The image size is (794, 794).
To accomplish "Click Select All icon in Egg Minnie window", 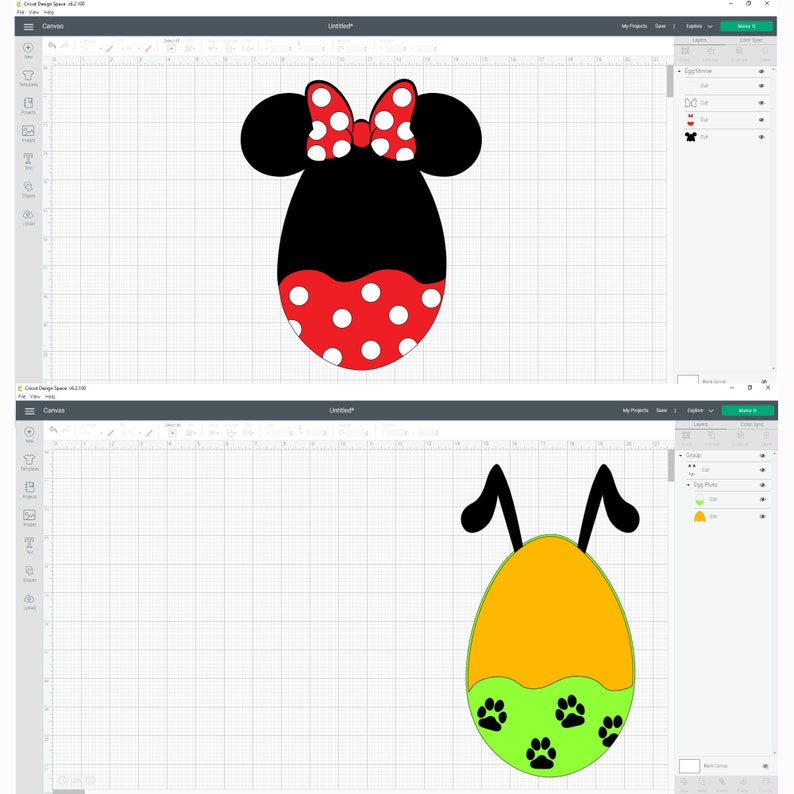I will (171, 49).
